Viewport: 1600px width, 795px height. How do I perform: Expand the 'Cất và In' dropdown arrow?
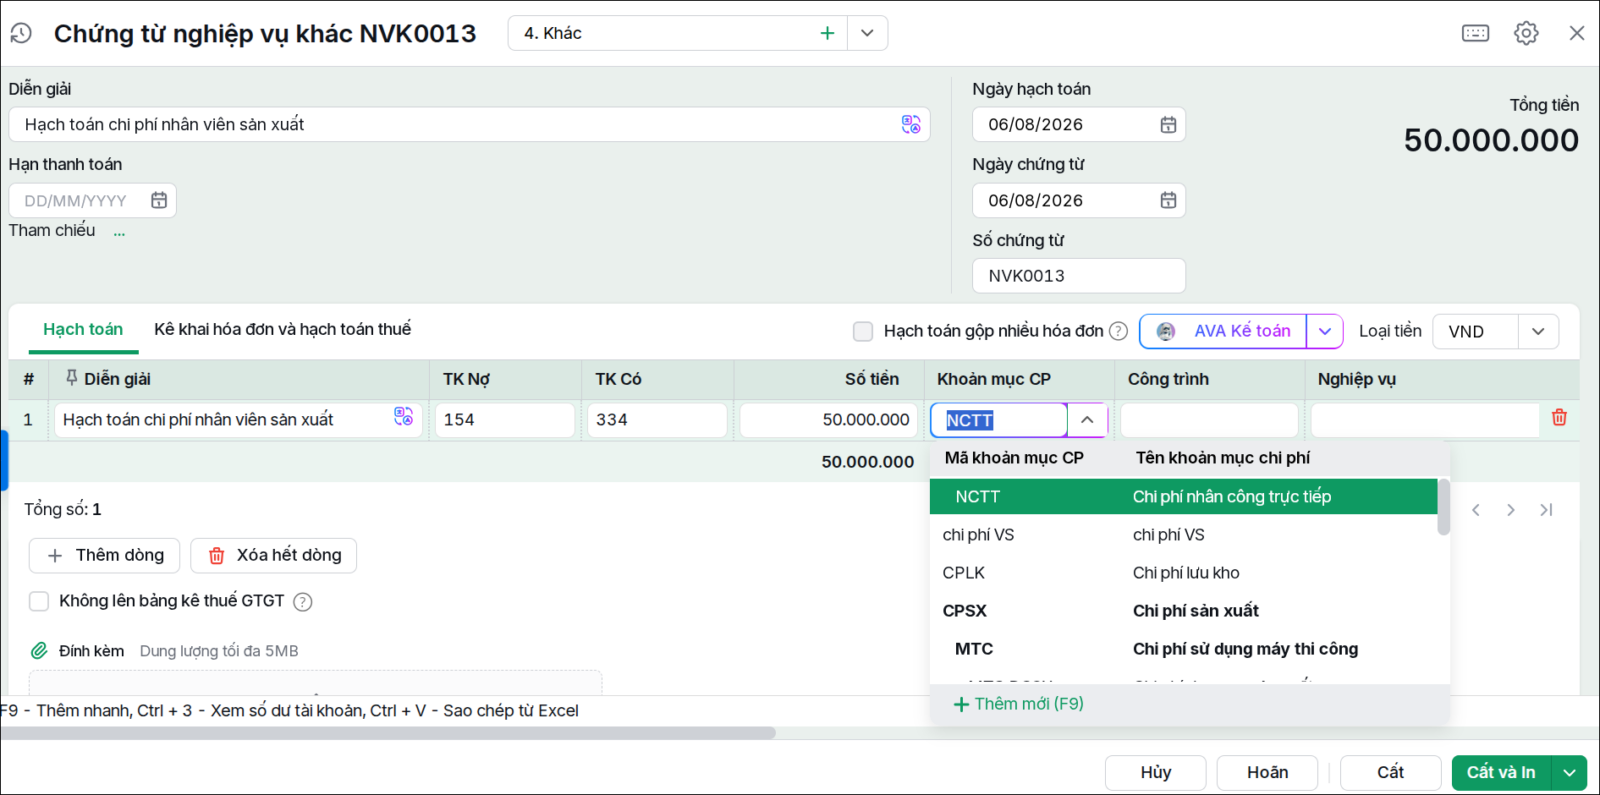[x=1570, y=772]
